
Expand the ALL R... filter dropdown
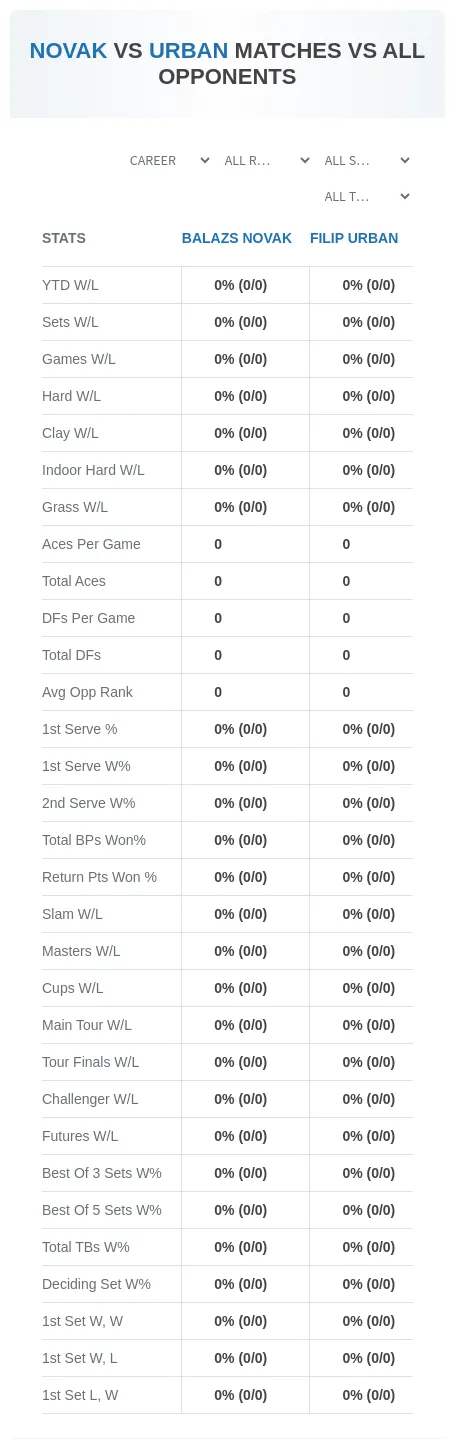(x=266, y=160)
